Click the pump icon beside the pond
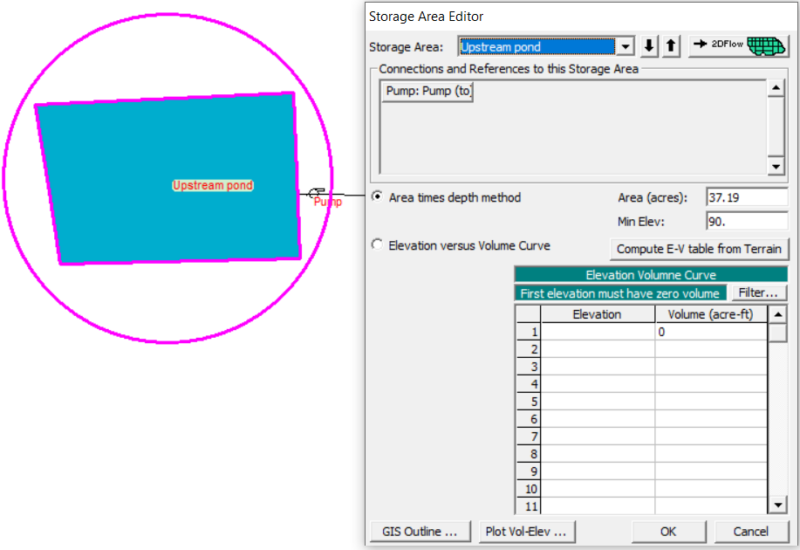The height and width of the screenshot is (550, 800). tap(316, 192)
